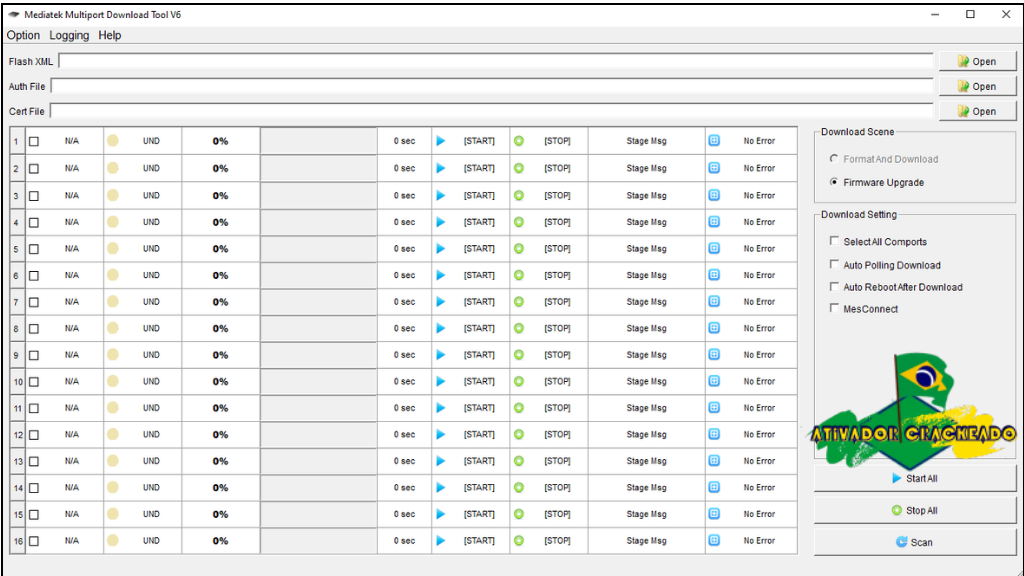The width and height of the screenshot is (1024, 576).
Task: Click the Auth File path field
Action: click(x=492, y=86)
